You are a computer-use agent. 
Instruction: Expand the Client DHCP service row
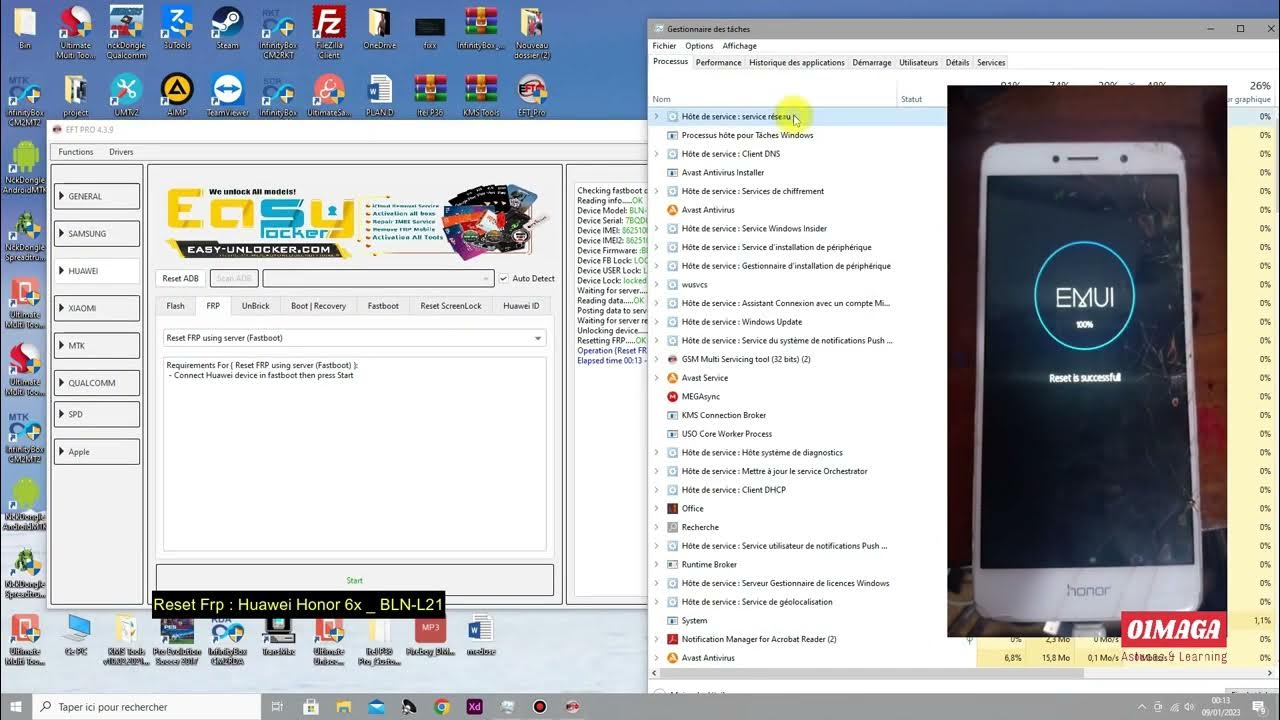[656, 490]
